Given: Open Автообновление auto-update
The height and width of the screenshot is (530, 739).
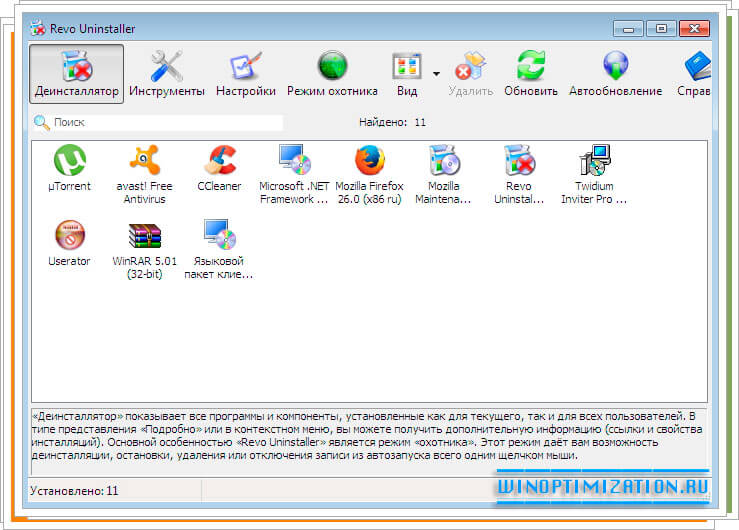Looking at the screenshot, I should 615,74.
